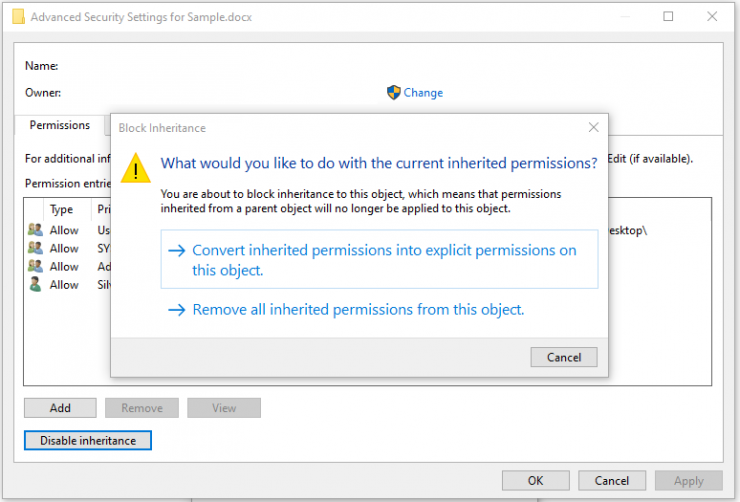Screen dimensions: 740x502
Task: Click the Add button
Action: coord(60,408)
